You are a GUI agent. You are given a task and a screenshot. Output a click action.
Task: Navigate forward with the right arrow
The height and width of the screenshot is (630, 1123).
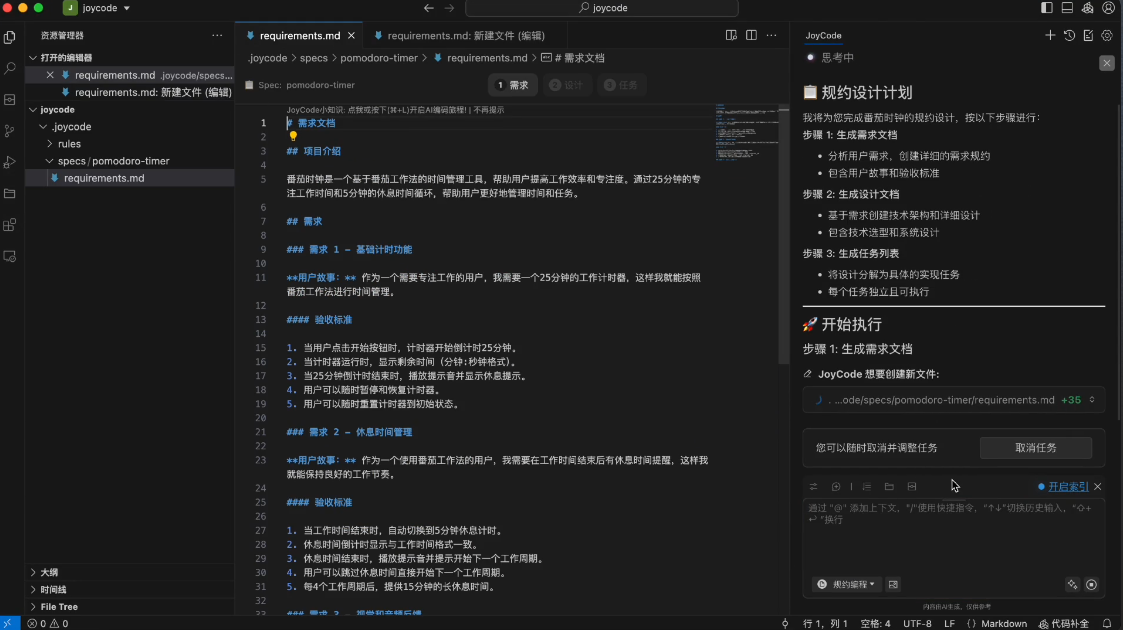(450, 8)
